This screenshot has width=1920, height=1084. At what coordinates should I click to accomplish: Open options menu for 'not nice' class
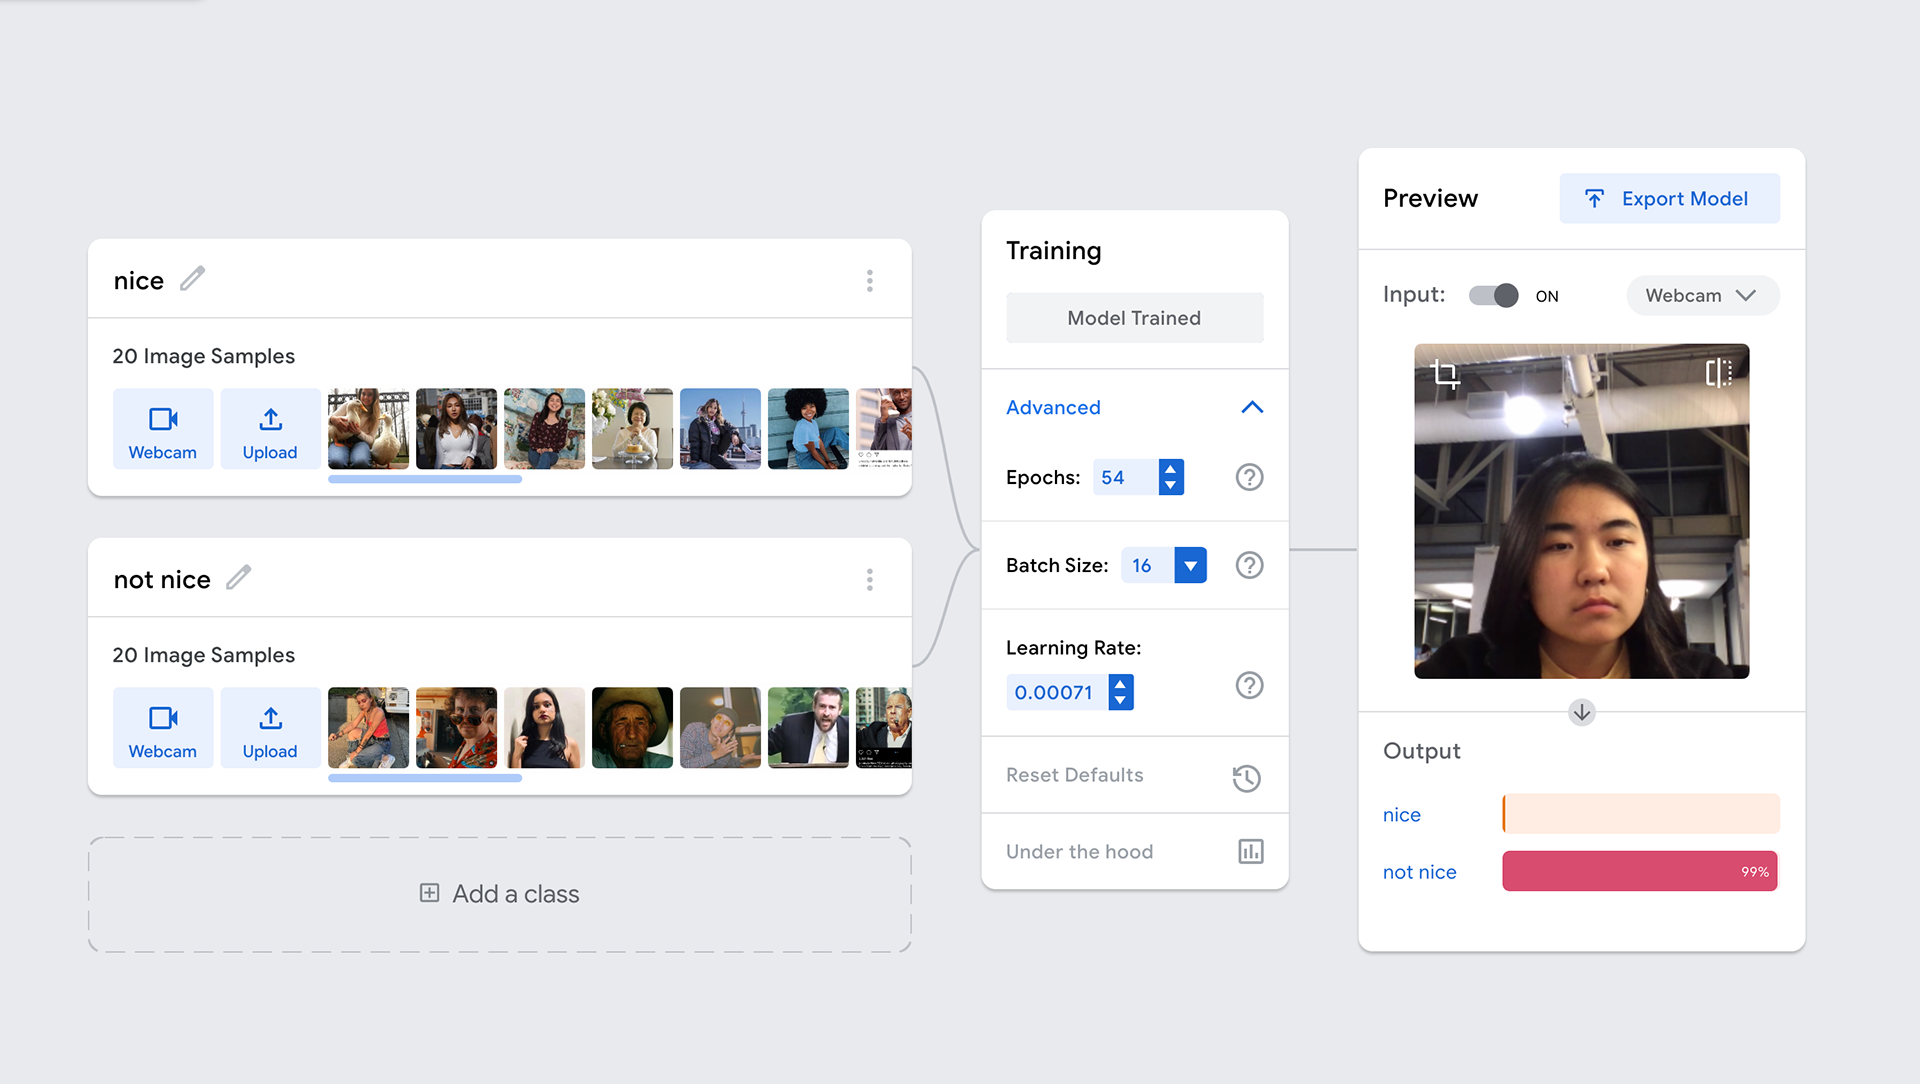(869, 579)
